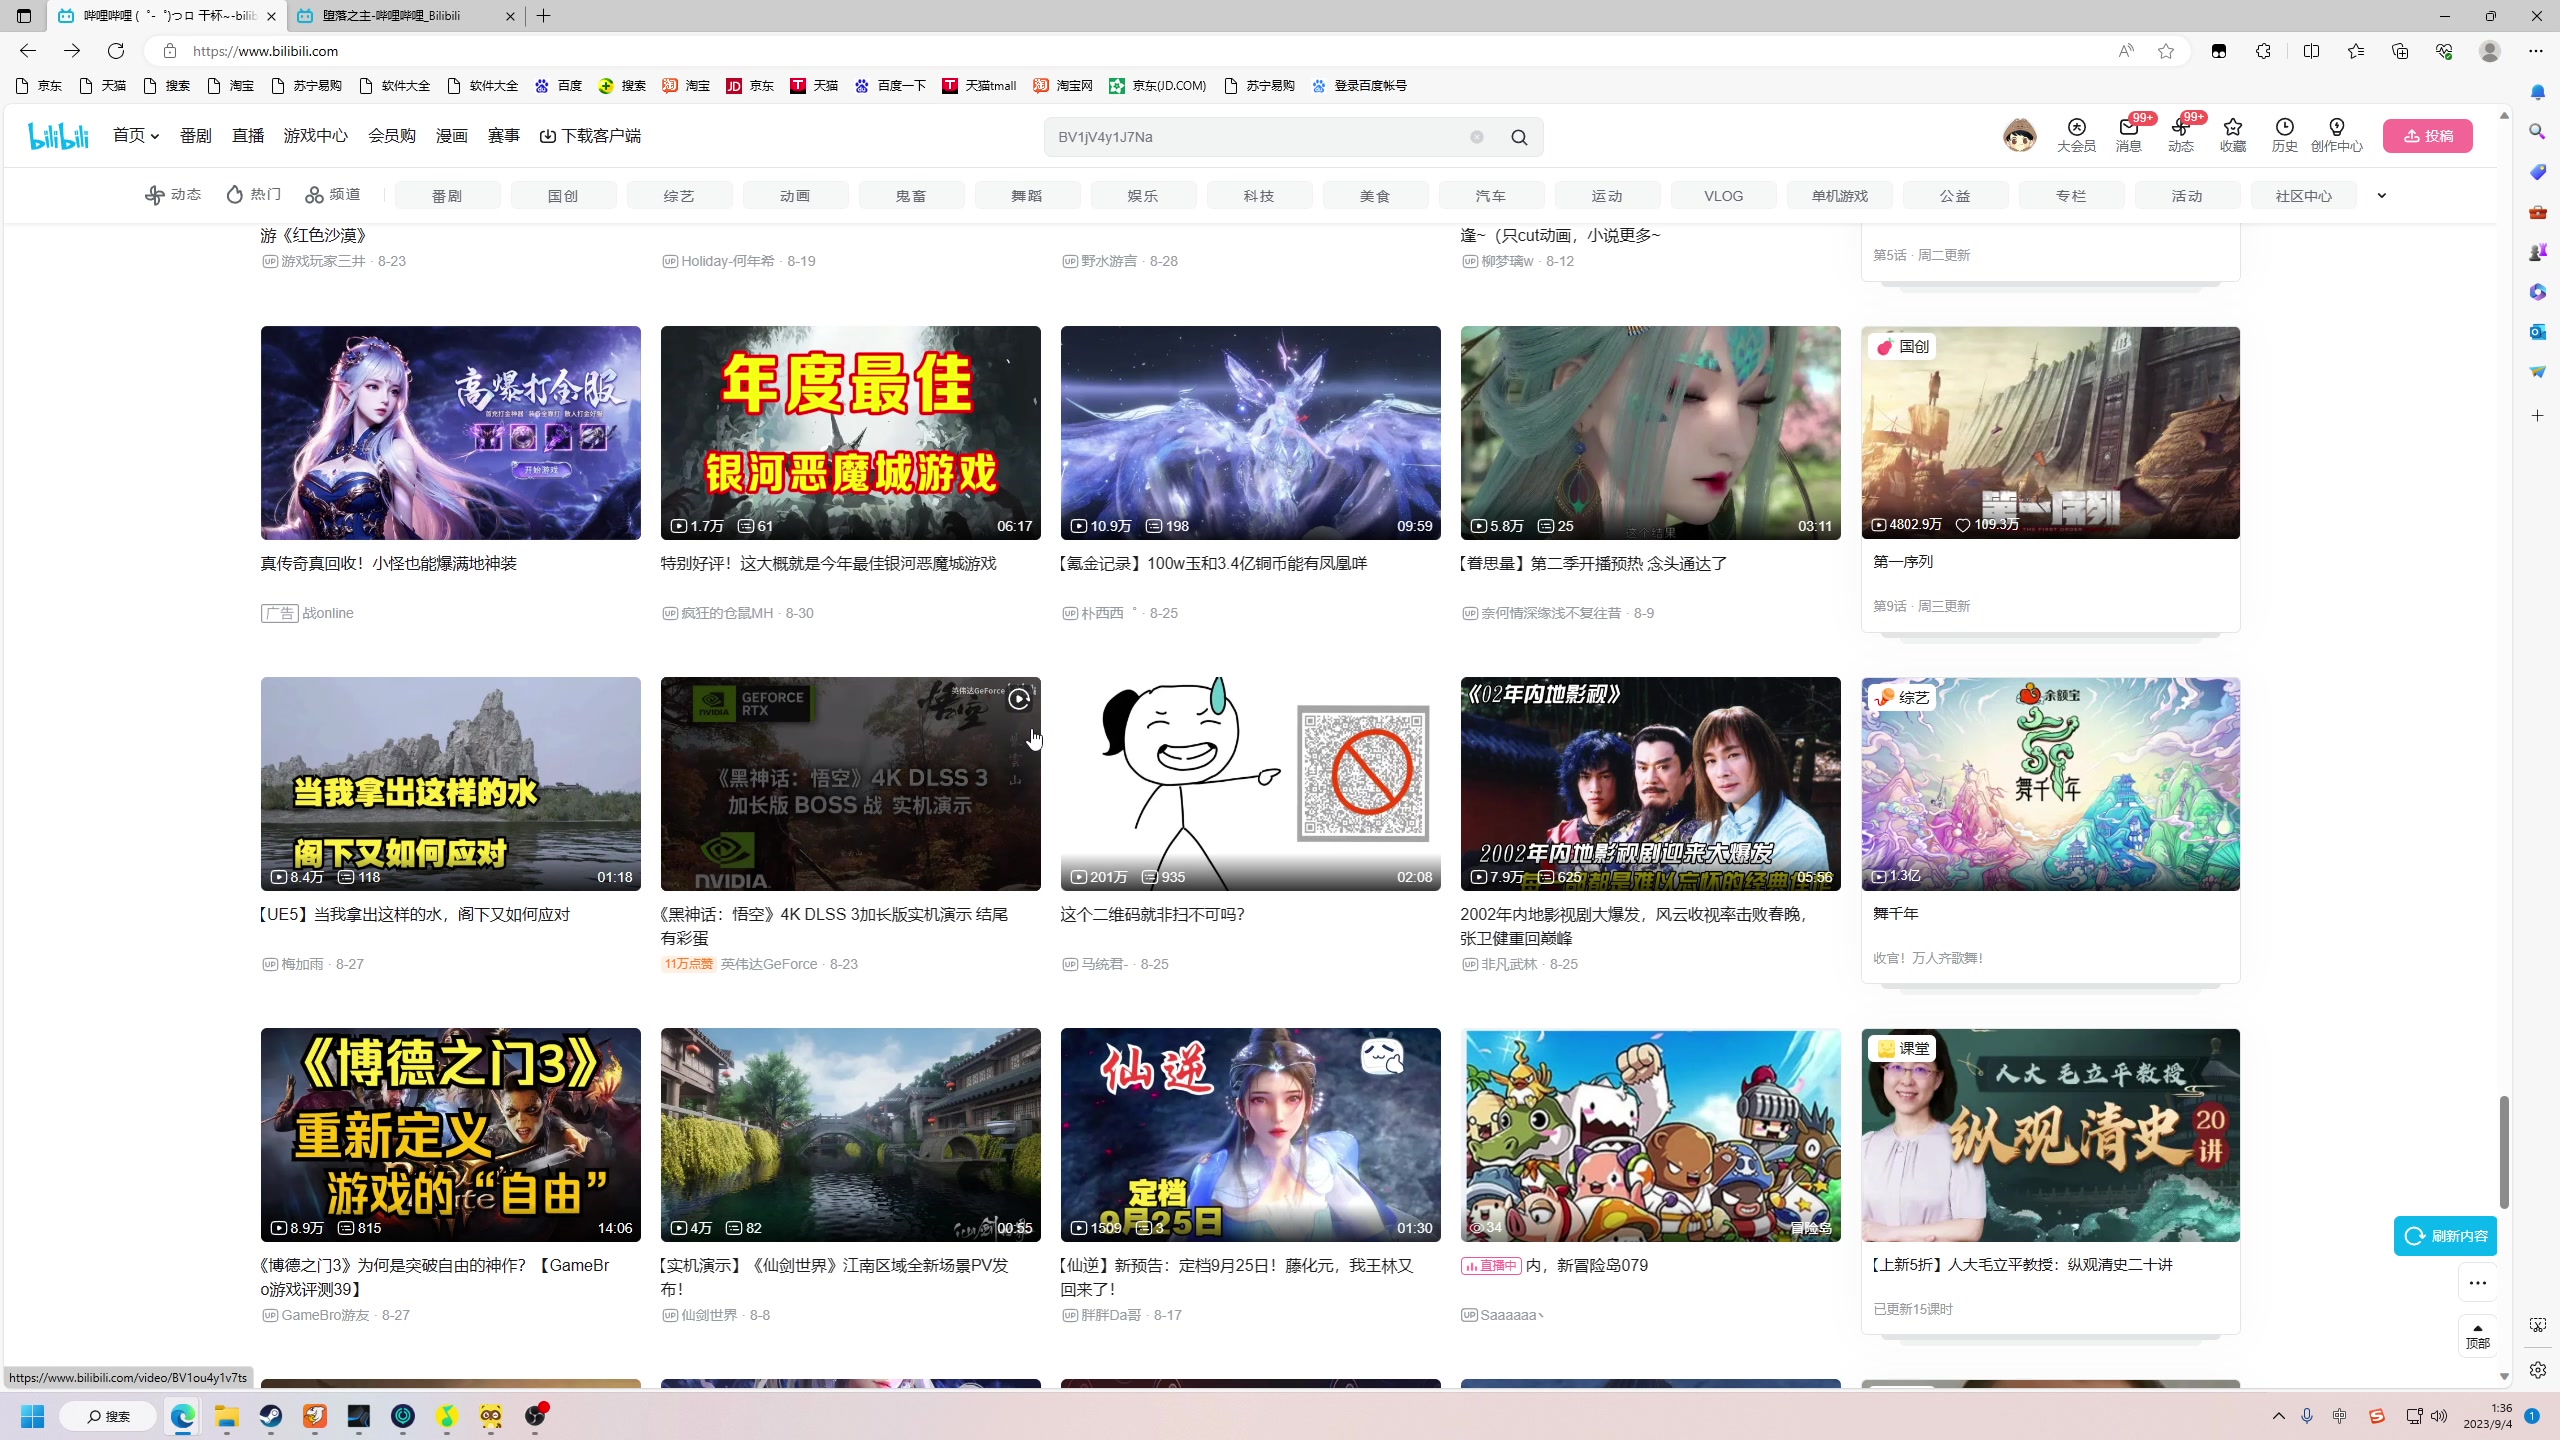The width and height of the screenshot is (2560, 1440).
Task: Open the 第一序列 国创 thumbnail
Action: click(x=2050, y=433)
